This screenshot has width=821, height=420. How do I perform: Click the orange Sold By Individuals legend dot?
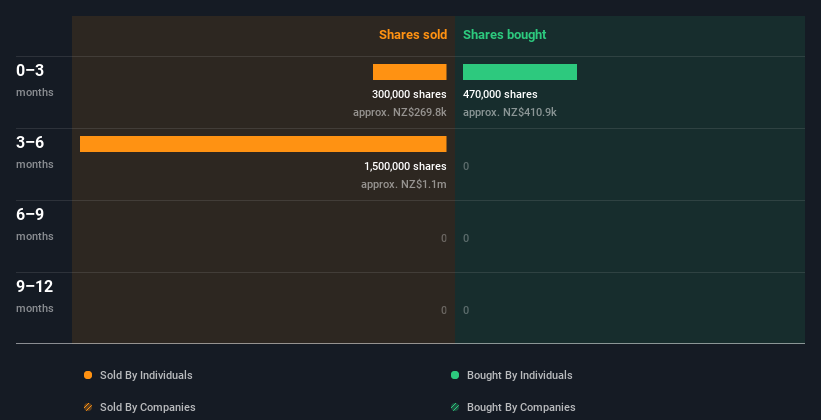coord(88,375)
